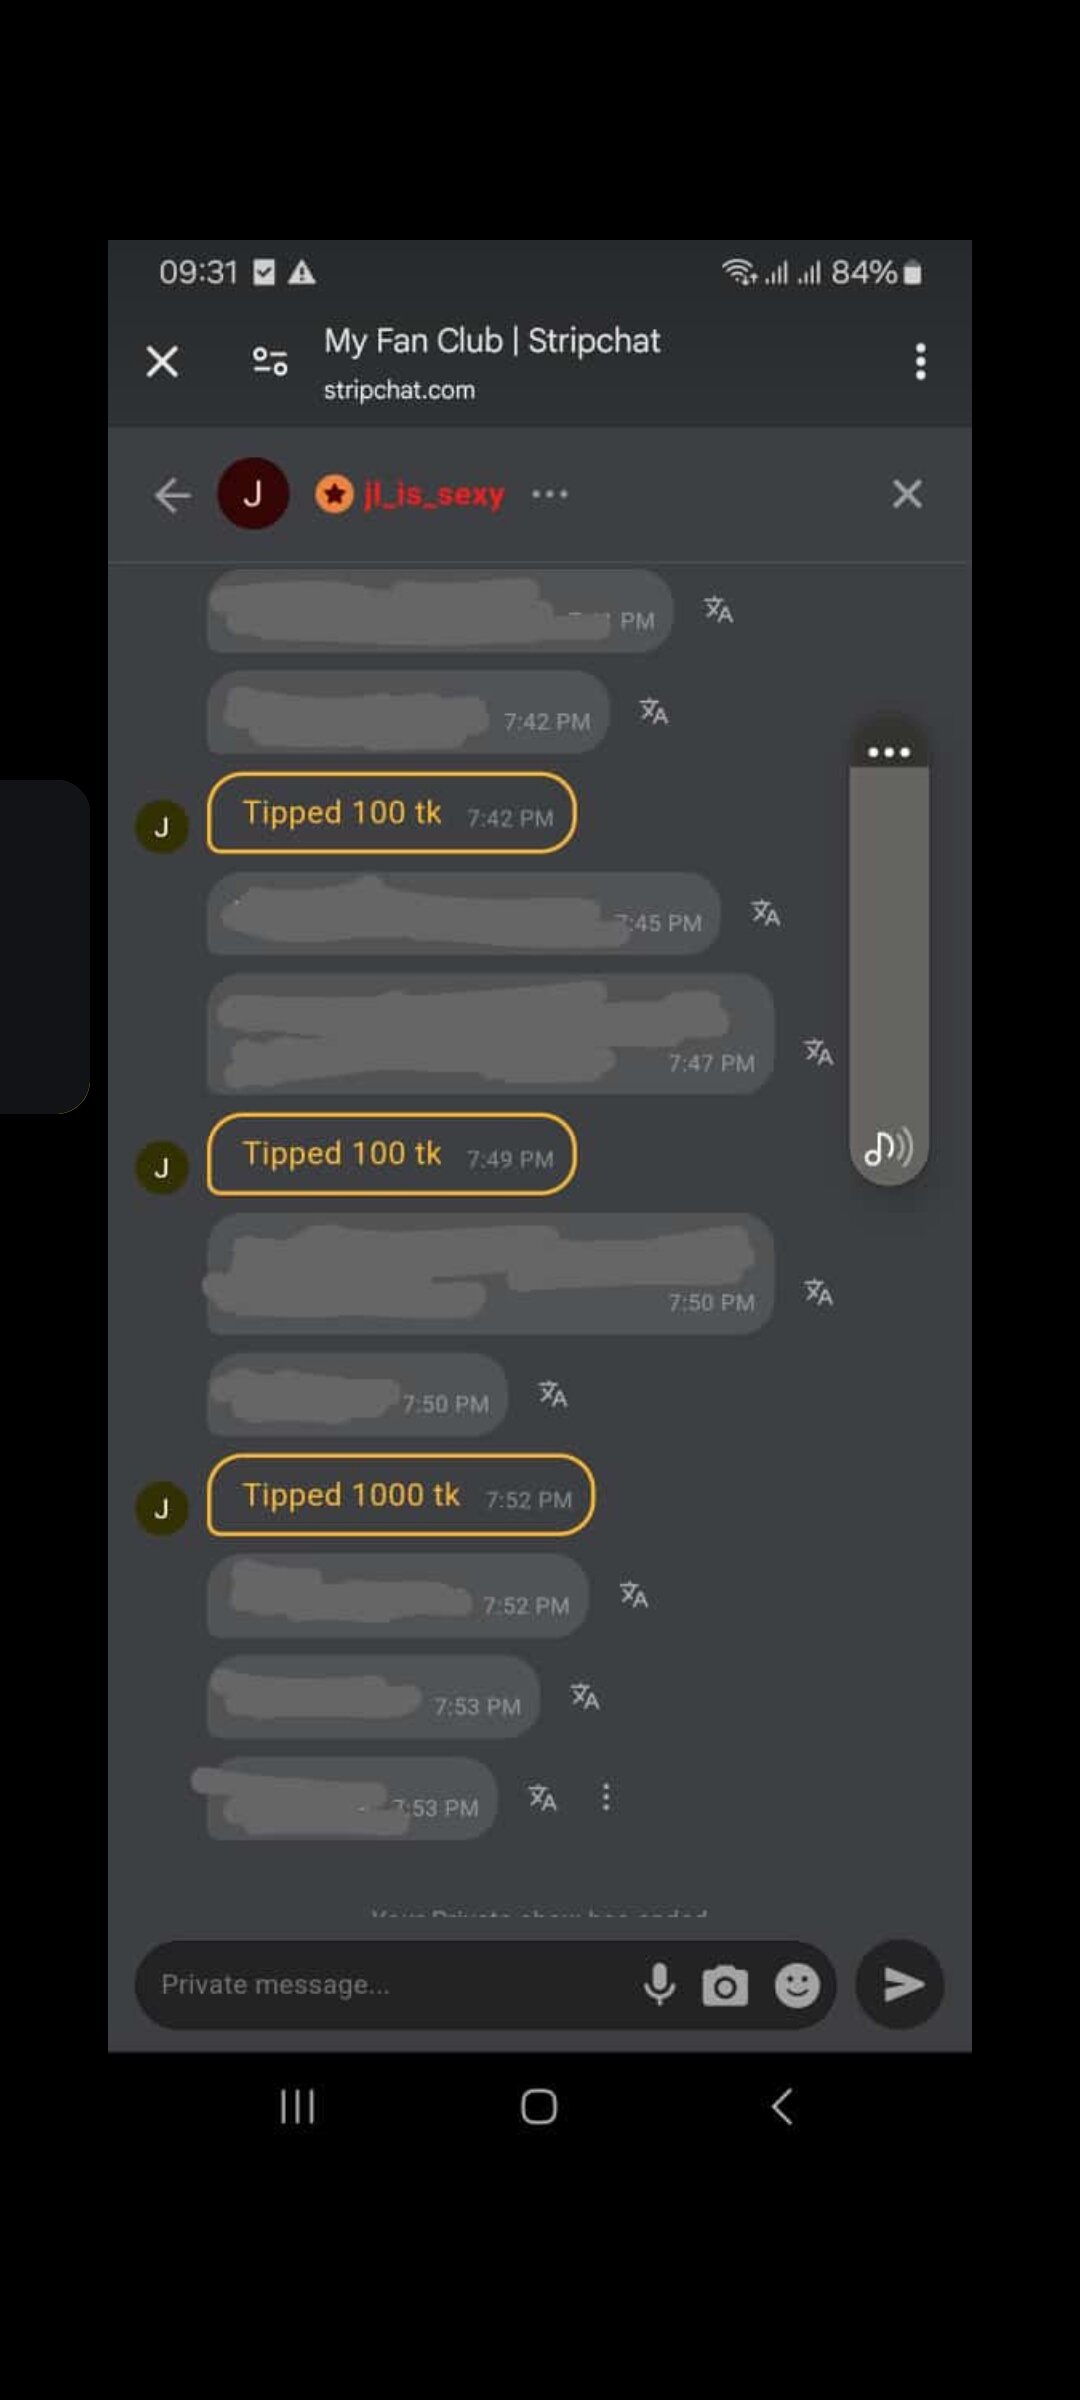Open the camera attachment icon
The height and width of the screenshot is (2400, 1080).
coord(725,1986)
